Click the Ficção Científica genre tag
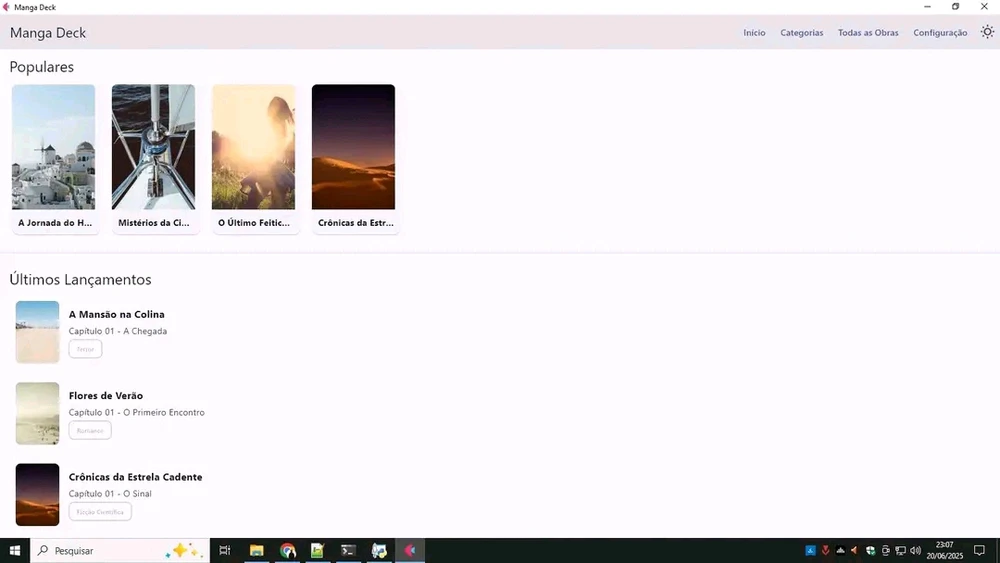Viewport: 1000px width, 563px height. point(100,512)
